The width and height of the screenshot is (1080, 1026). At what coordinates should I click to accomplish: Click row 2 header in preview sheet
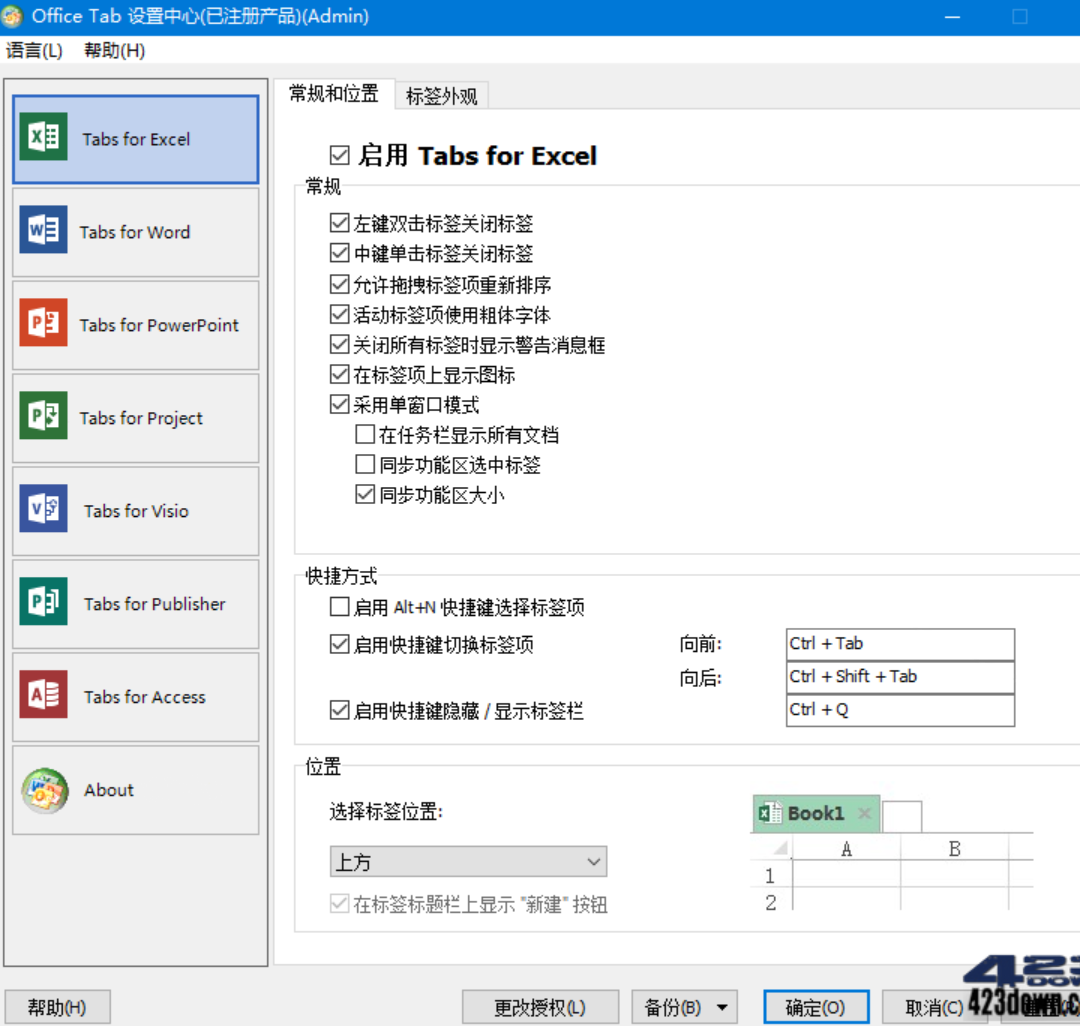770,902
